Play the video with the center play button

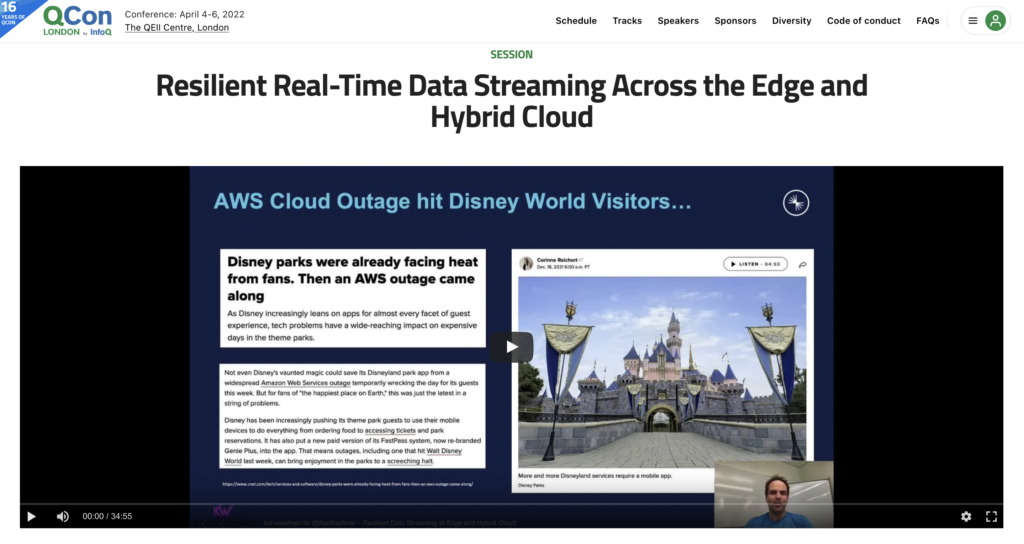511,347
